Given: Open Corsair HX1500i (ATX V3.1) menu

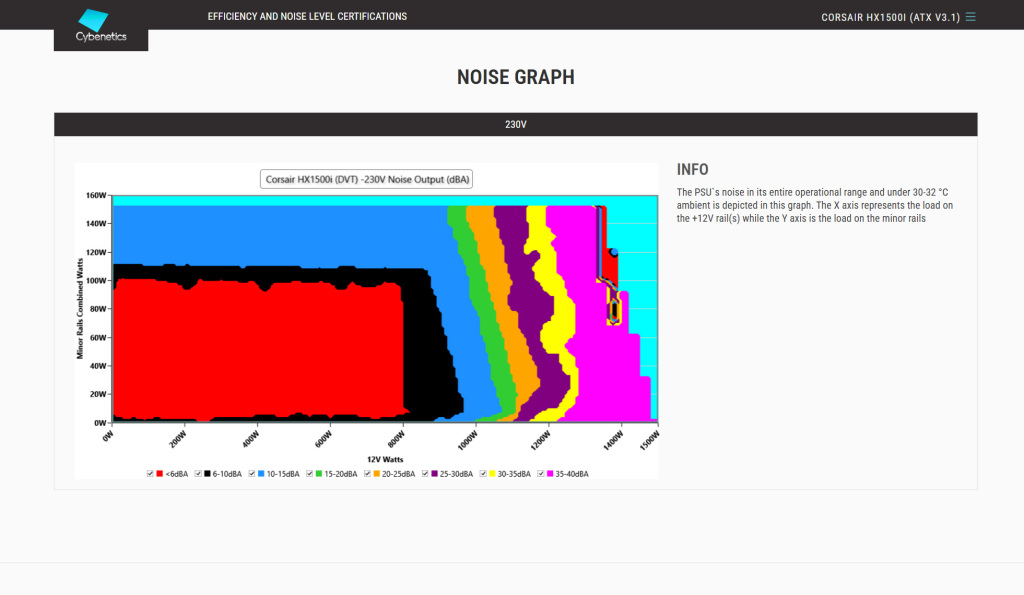Looking at the screenshot, I should pyautogui.click(x=890, y=17).
